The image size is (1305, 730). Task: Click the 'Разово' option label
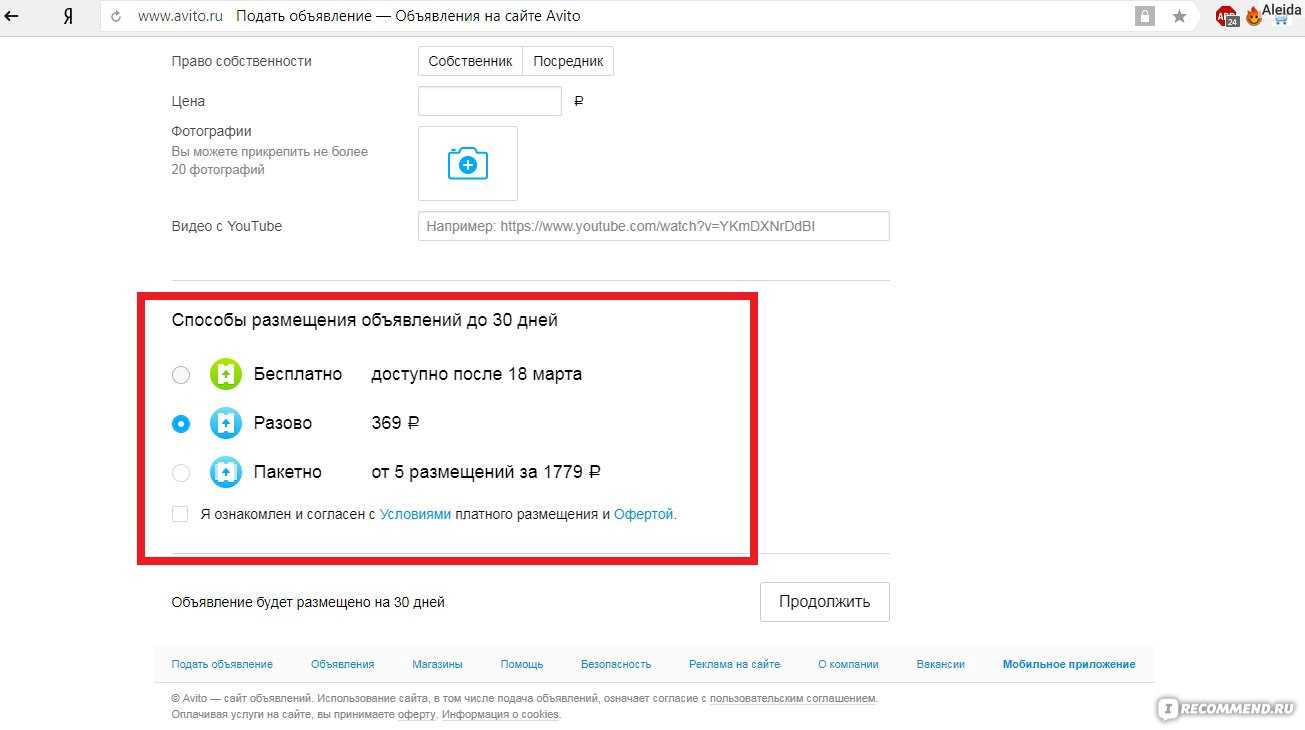(x=283, y=423)
